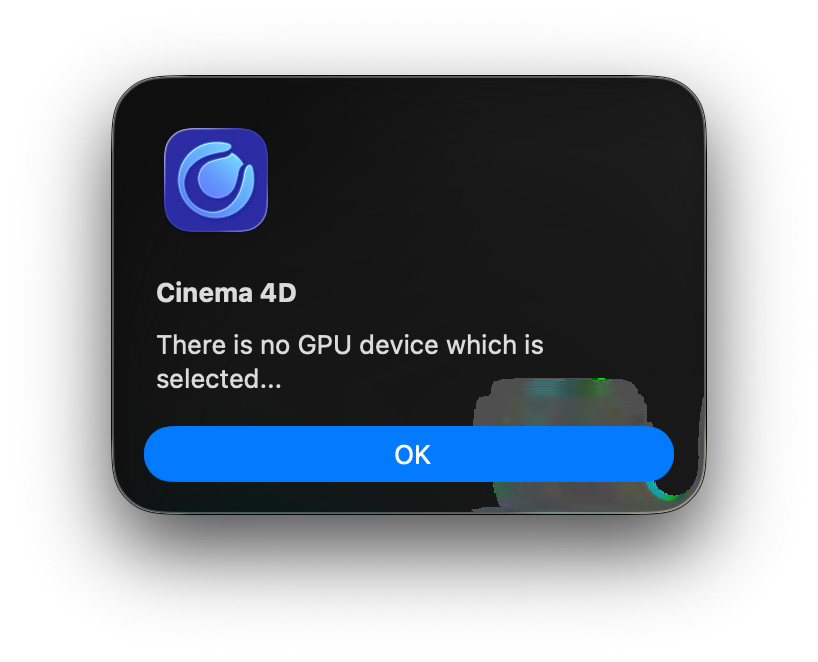Viewport: 818px width, 662px height.
Task: Click the "There is no GPU device" message line
Action: (350, 345)
